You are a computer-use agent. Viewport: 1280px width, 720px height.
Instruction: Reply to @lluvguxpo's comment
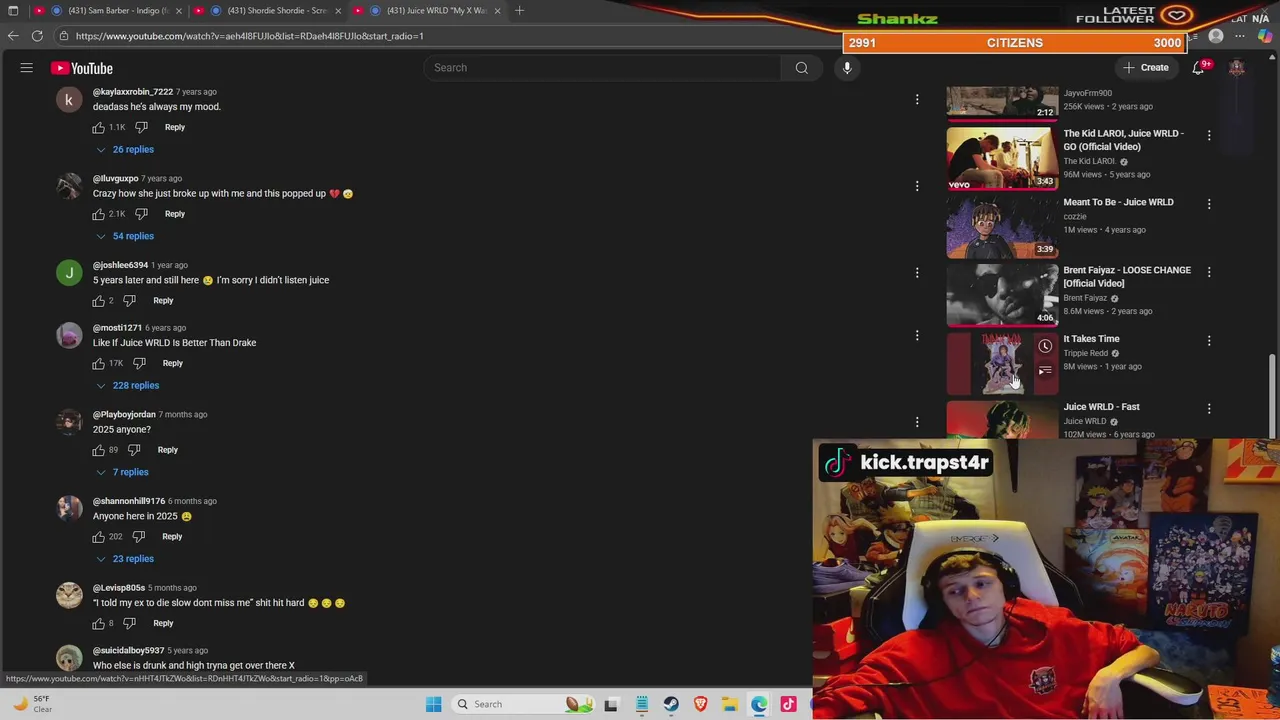tap(175, 214)
